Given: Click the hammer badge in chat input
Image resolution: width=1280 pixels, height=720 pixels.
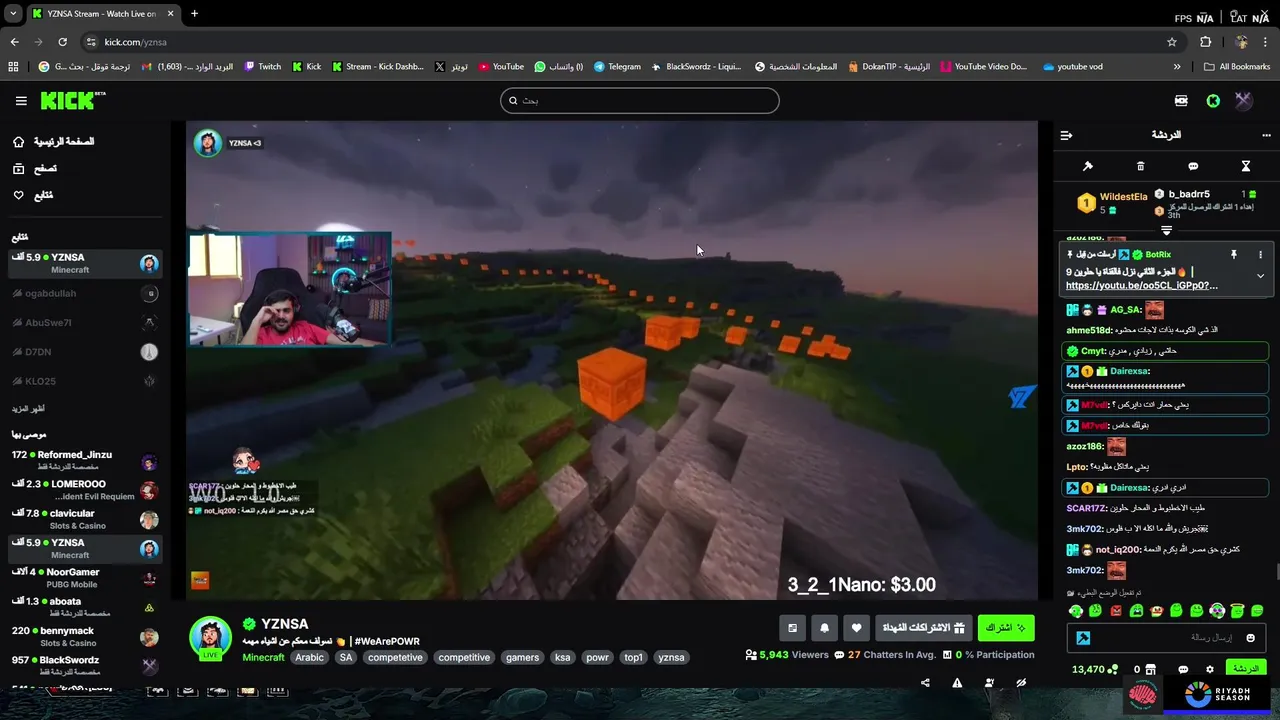Looking at the screenshot, I should 1083,638.
